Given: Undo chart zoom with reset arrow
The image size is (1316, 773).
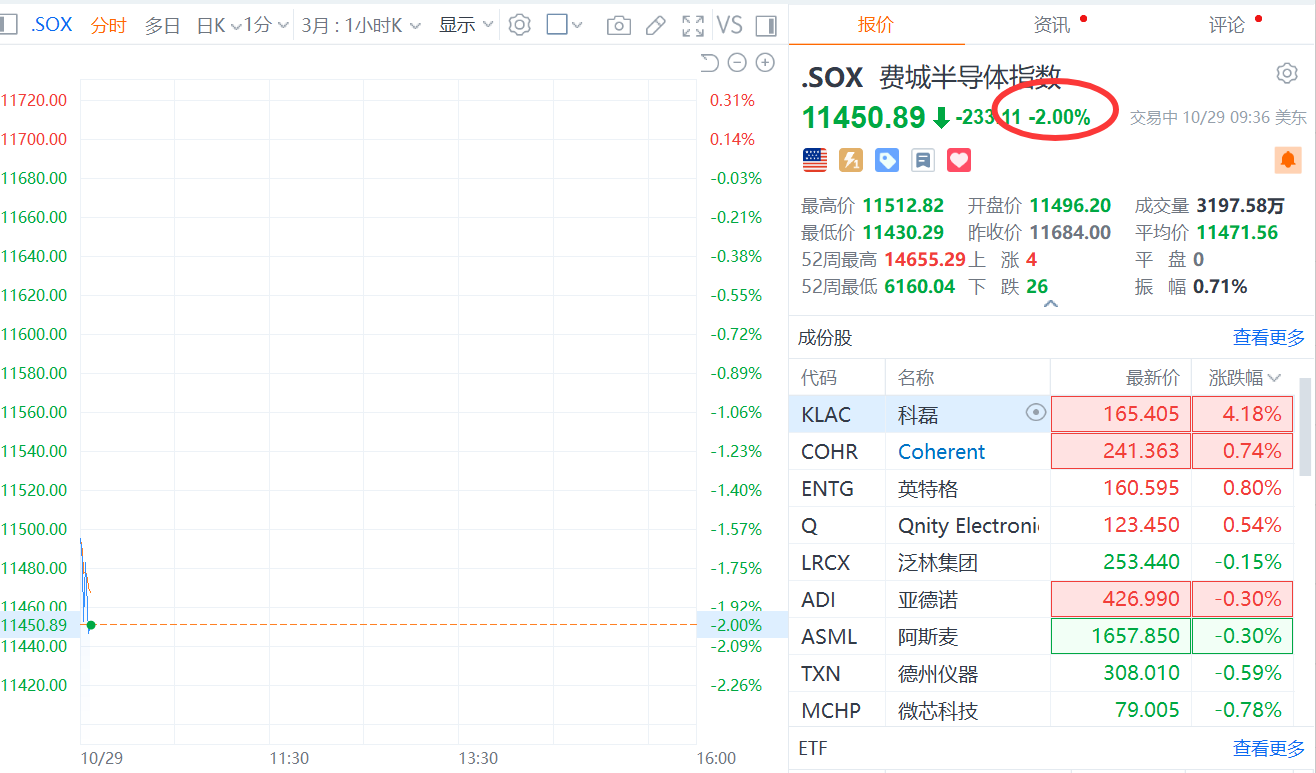Looking at the screenshot, I should point(709,63).
